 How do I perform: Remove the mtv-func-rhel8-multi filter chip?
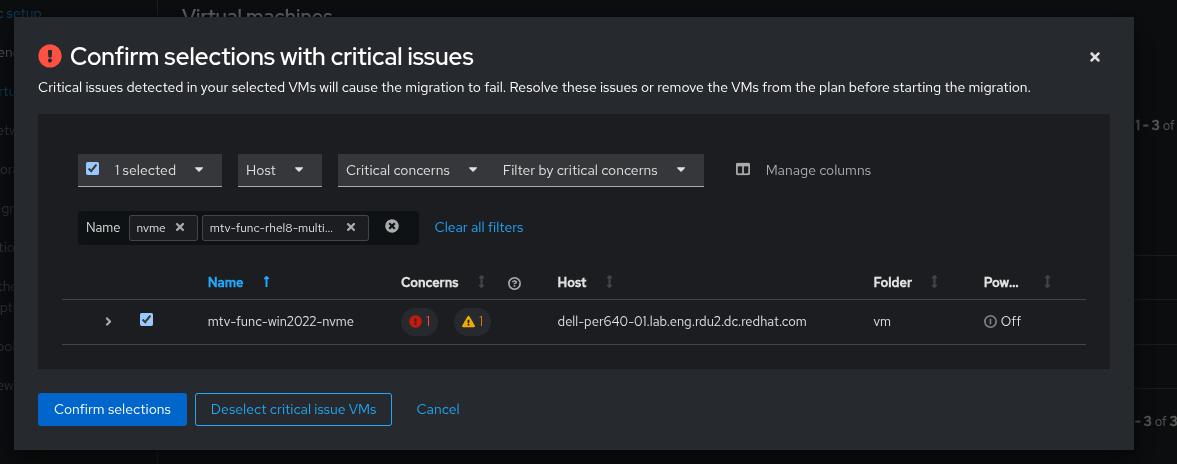tap(351, 227)
